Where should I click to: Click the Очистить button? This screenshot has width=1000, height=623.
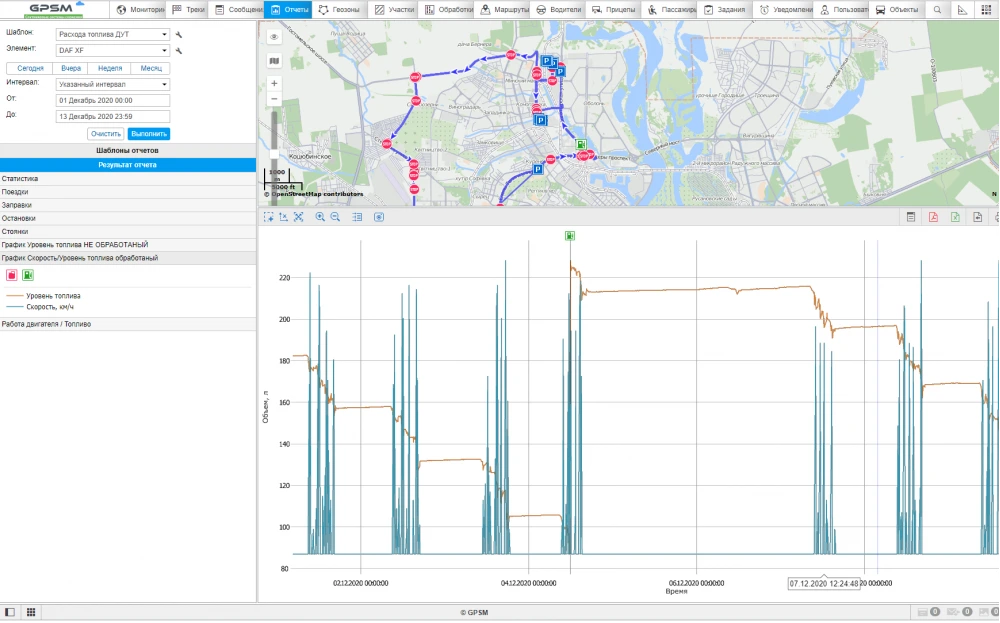105,134
